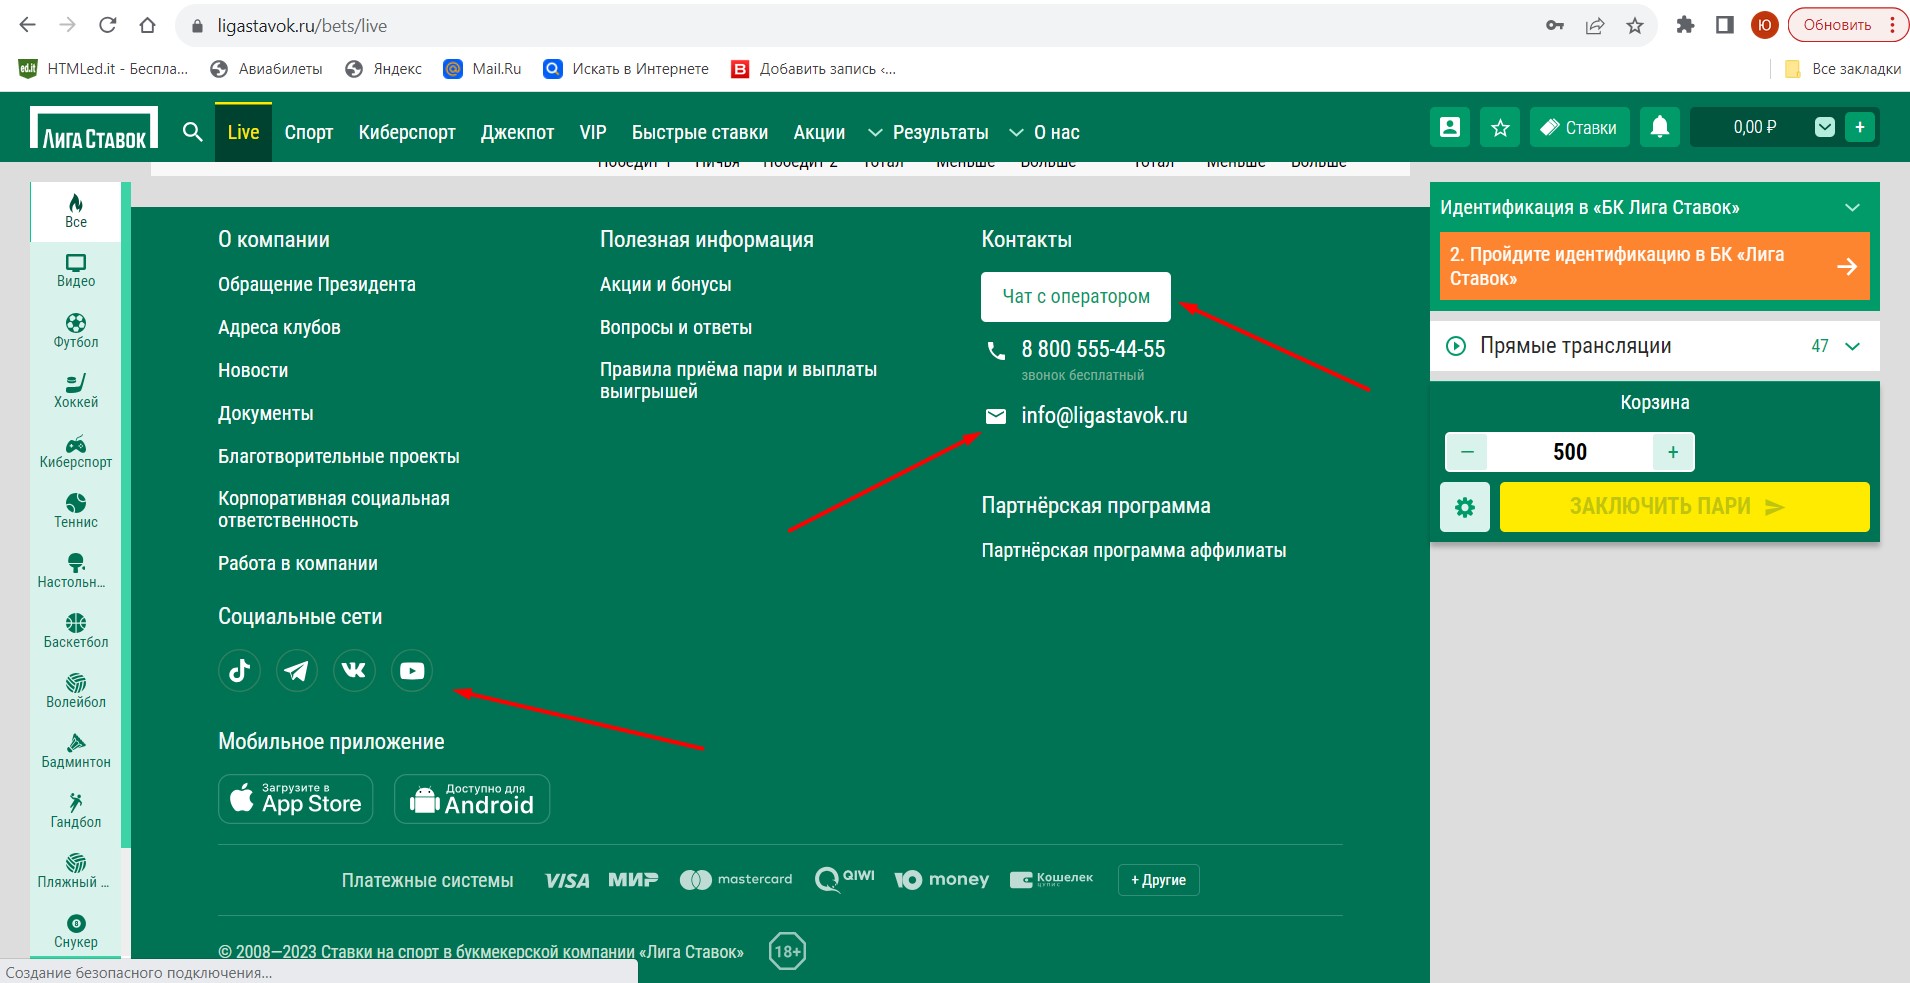Screen dimensions: 1910x983
Task: Open the favorites star icon in header
Action: coord(1500,128)
